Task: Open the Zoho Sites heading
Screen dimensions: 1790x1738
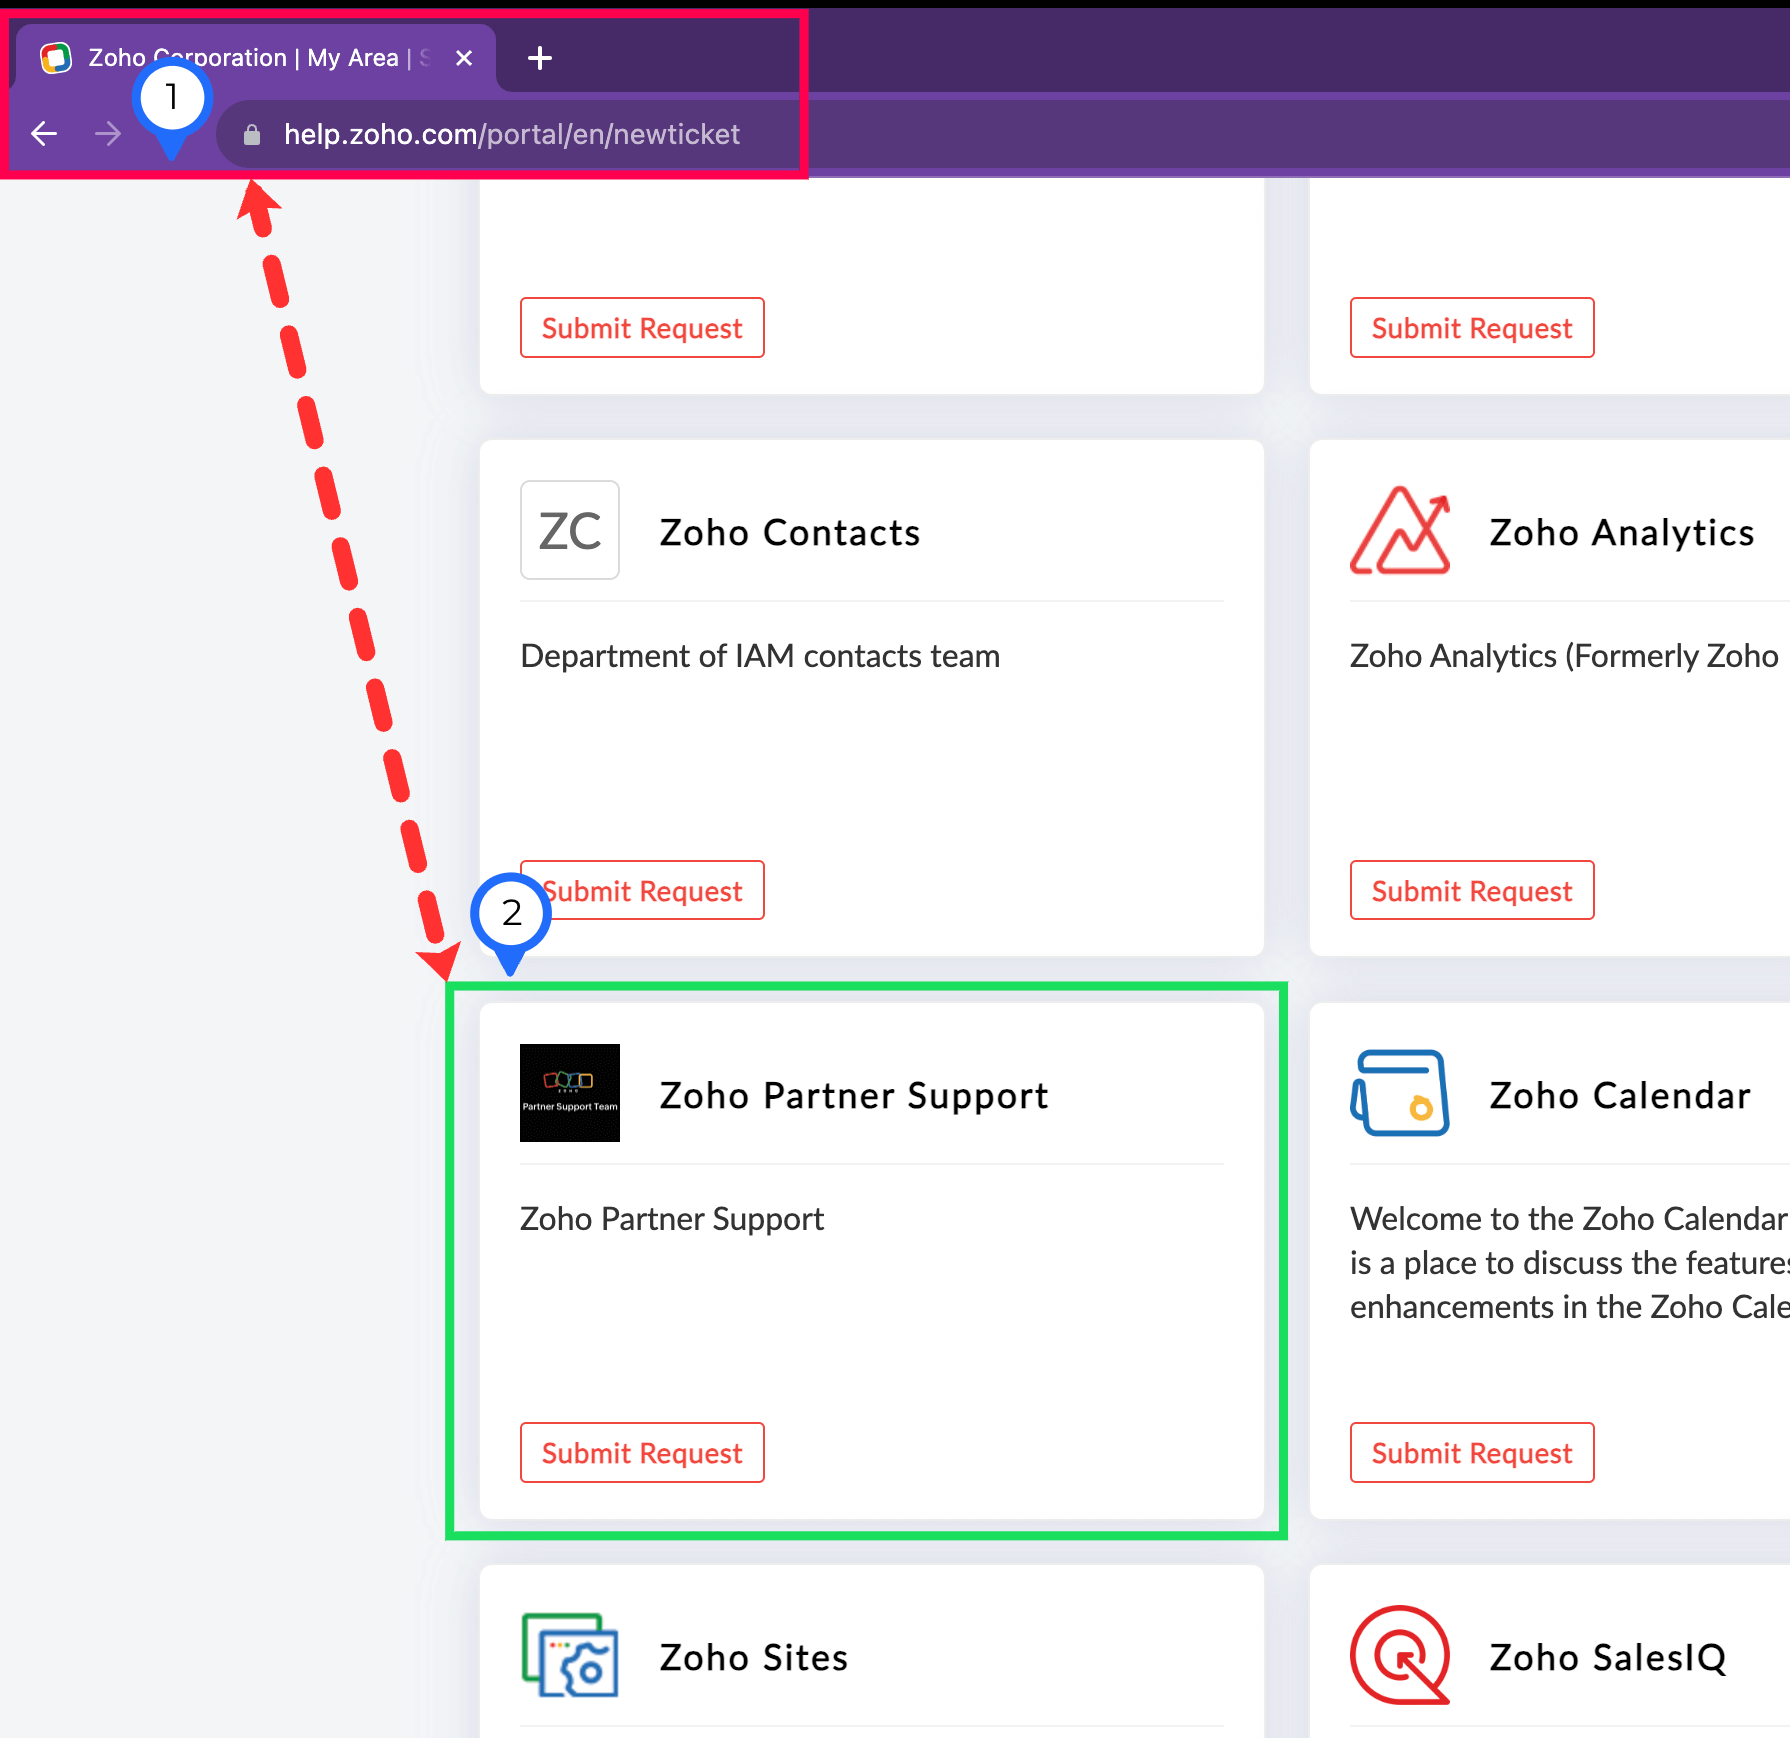Action: point(754,1657)
